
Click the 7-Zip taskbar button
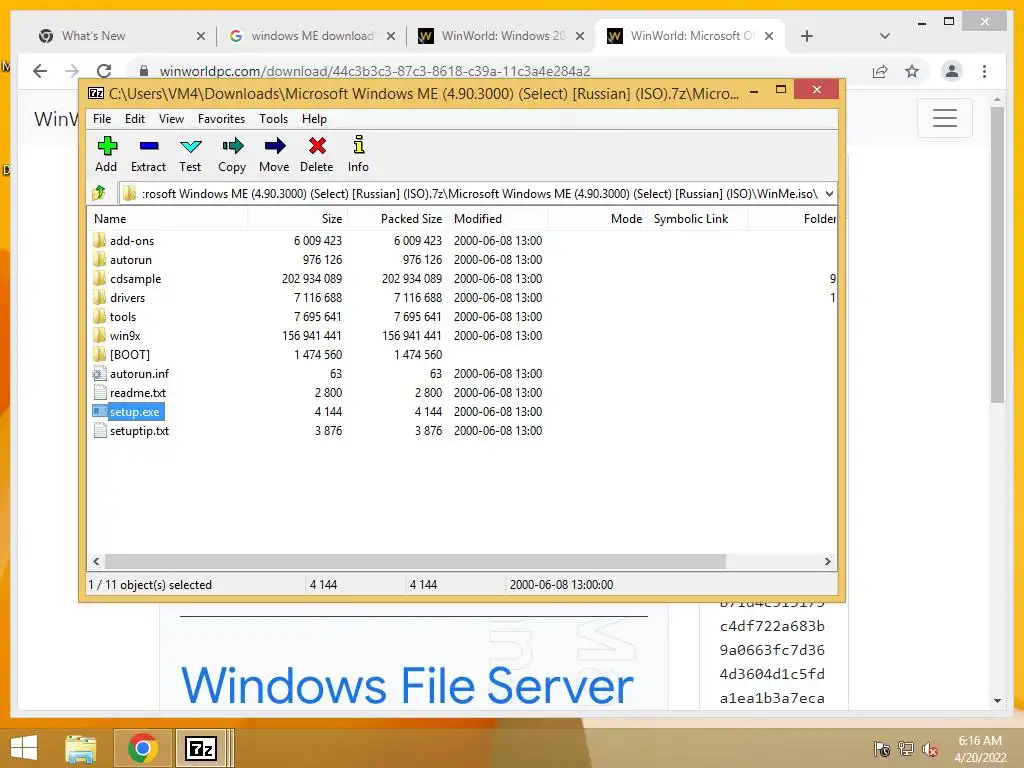(x=201, y=748)
